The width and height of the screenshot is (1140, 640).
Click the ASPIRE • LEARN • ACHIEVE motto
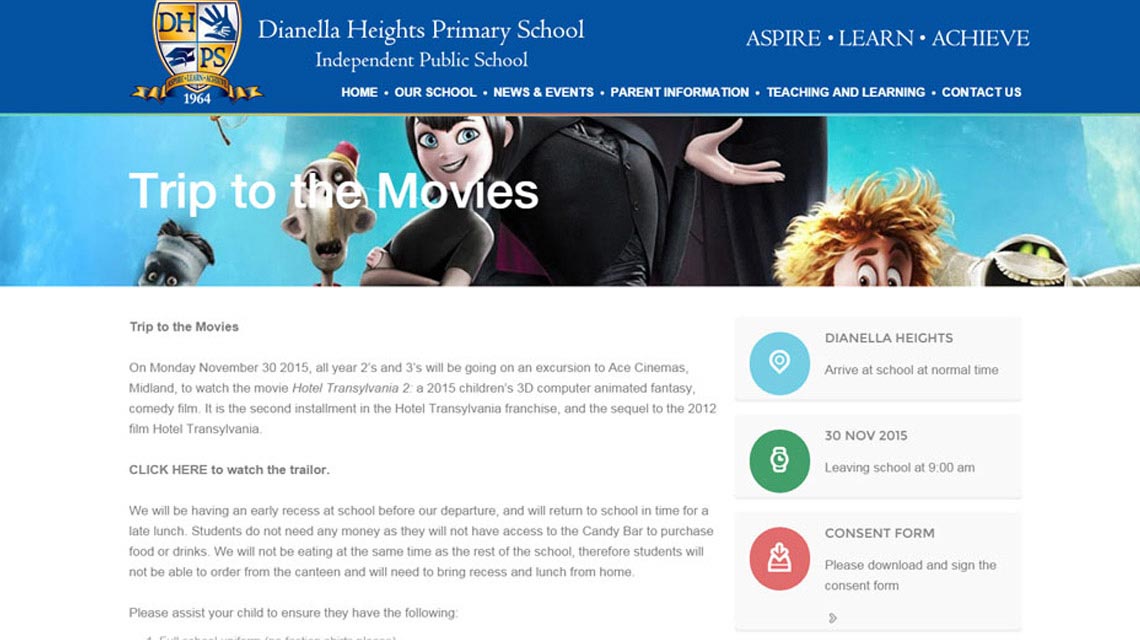pos(888,38)
